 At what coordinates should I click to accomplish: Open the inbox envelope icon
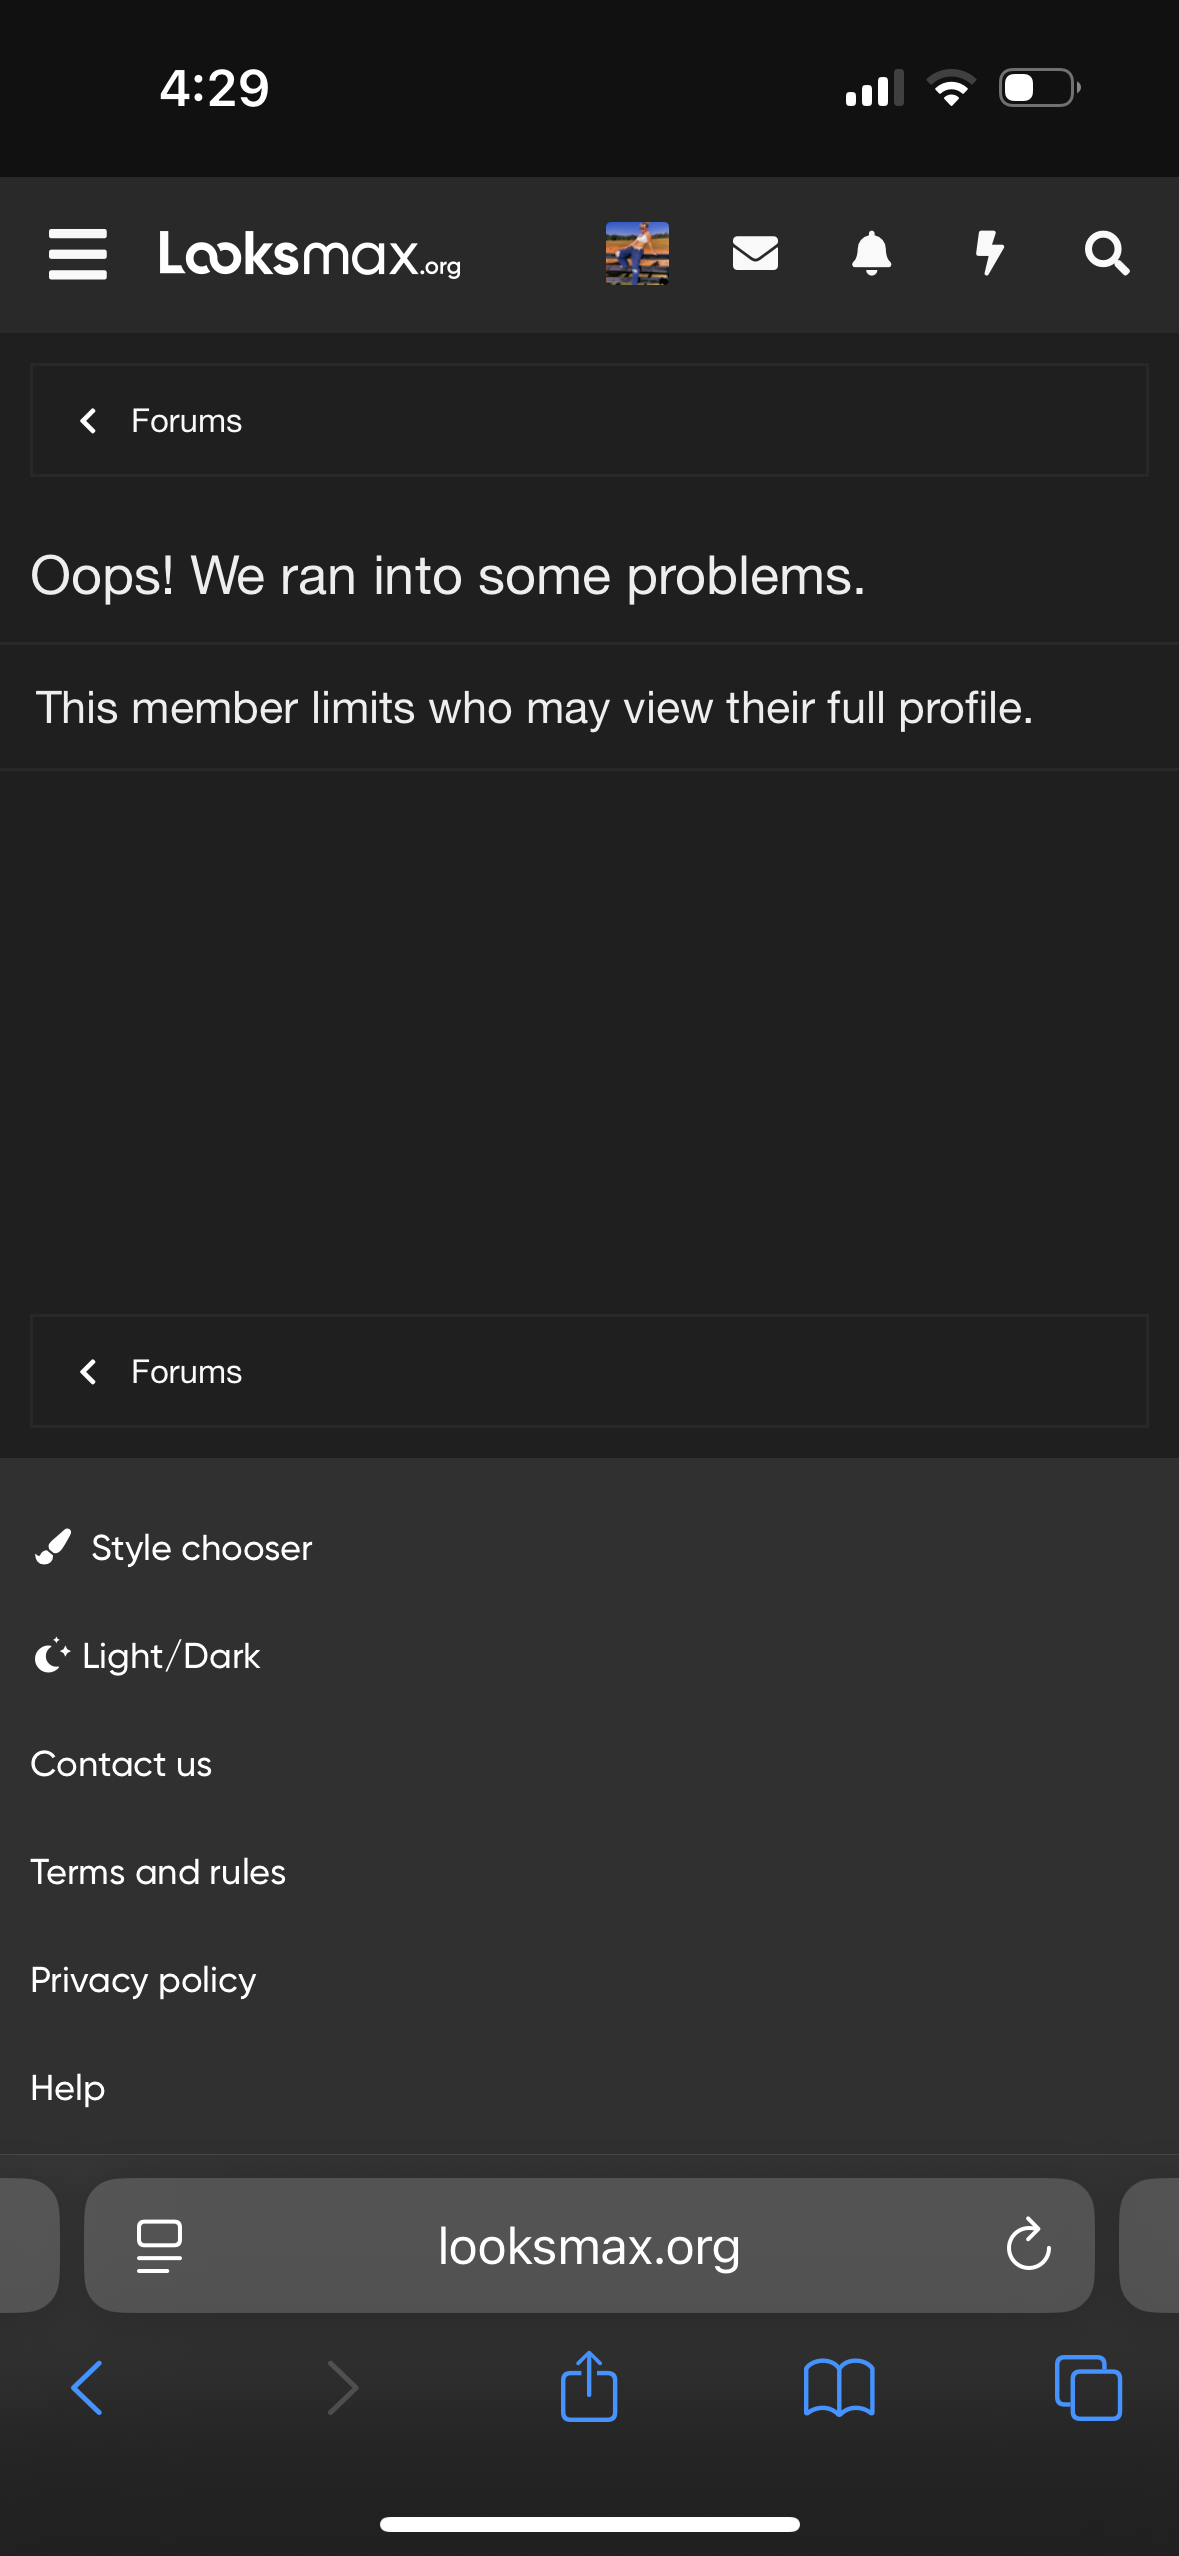coord(755,254)
